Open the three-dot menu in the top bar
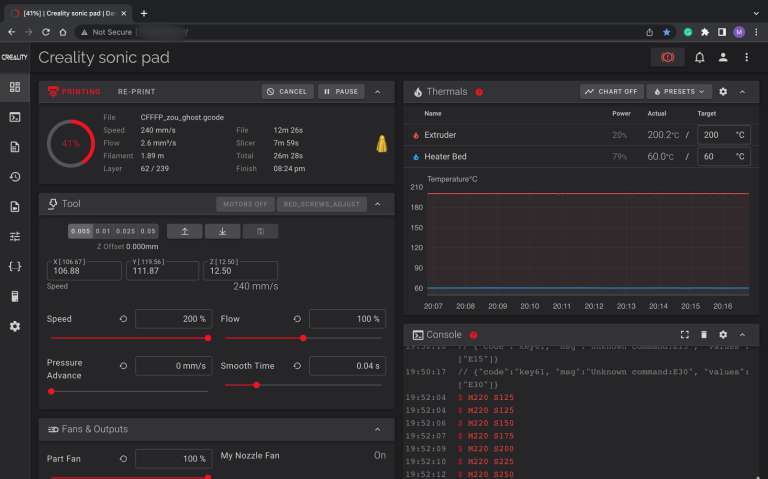The image size is (768, 479). [746, 58]
